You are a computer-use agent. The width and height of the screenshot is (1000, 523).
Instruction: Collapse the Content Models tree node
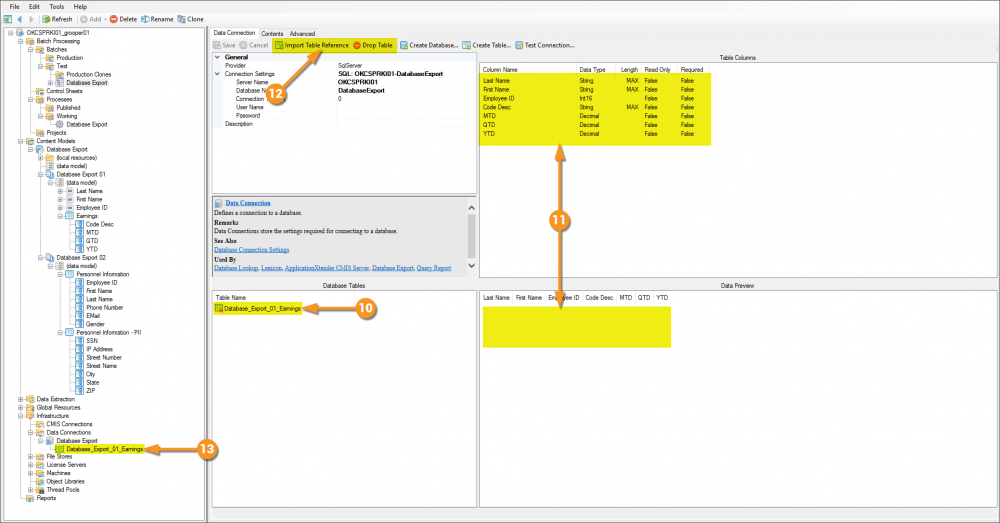click(x=20, y=142)
